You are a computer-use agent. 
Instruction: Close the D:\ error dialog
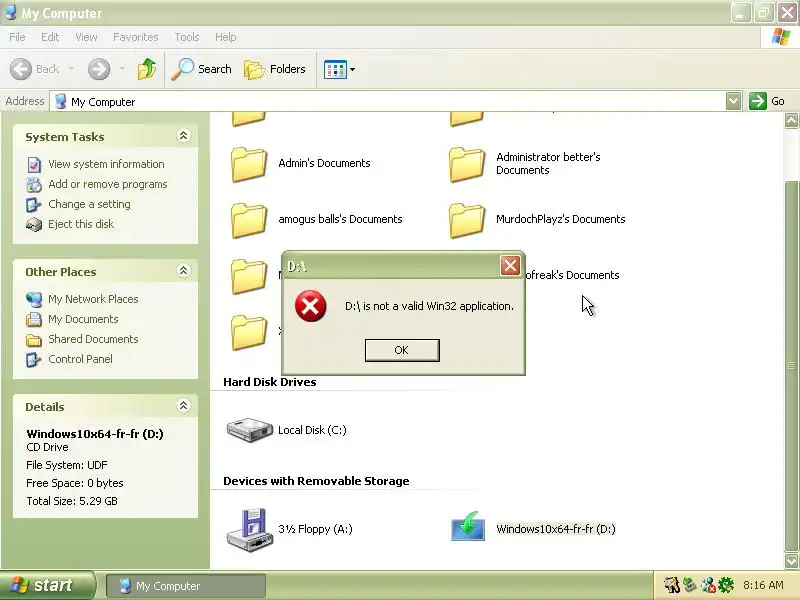click(x=510, y=265)
